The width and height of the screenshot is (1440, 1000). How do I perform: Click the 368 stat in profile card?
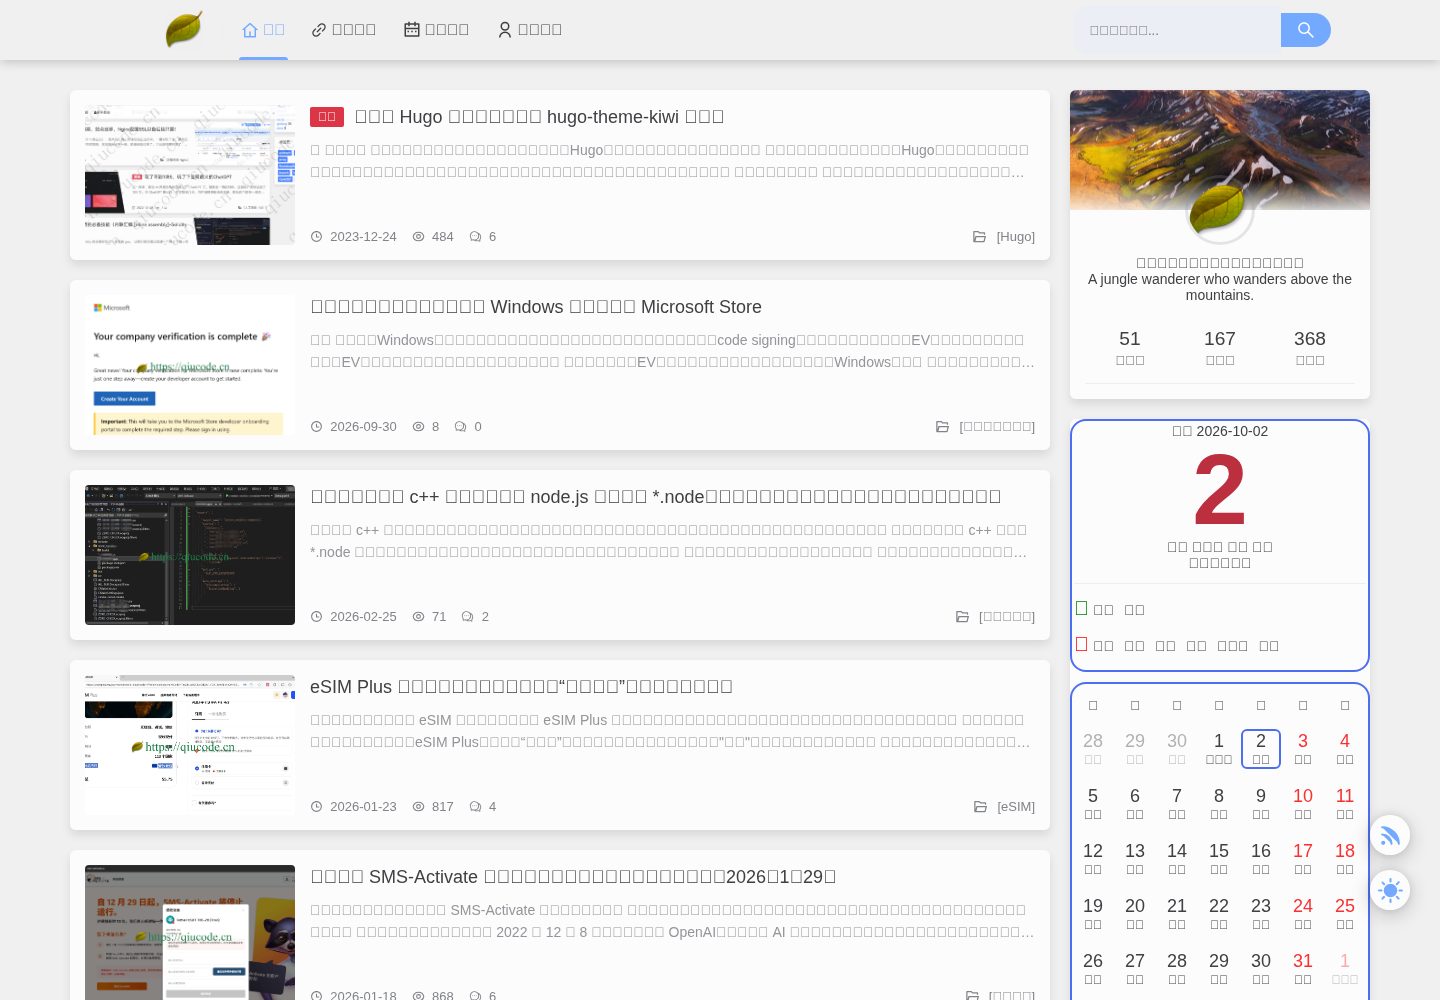coord(1310,347)
